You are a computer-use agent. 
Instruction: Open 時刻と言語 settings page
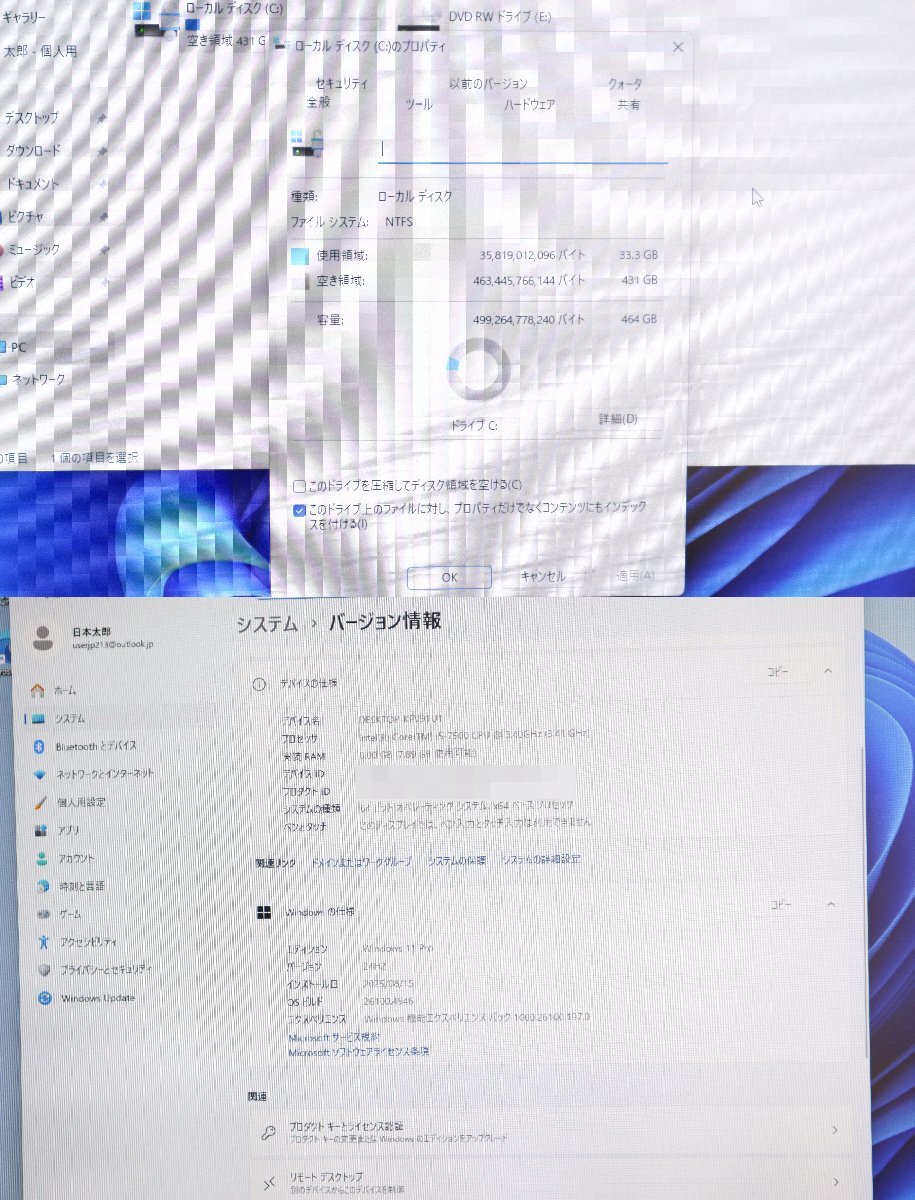point(69,886)
